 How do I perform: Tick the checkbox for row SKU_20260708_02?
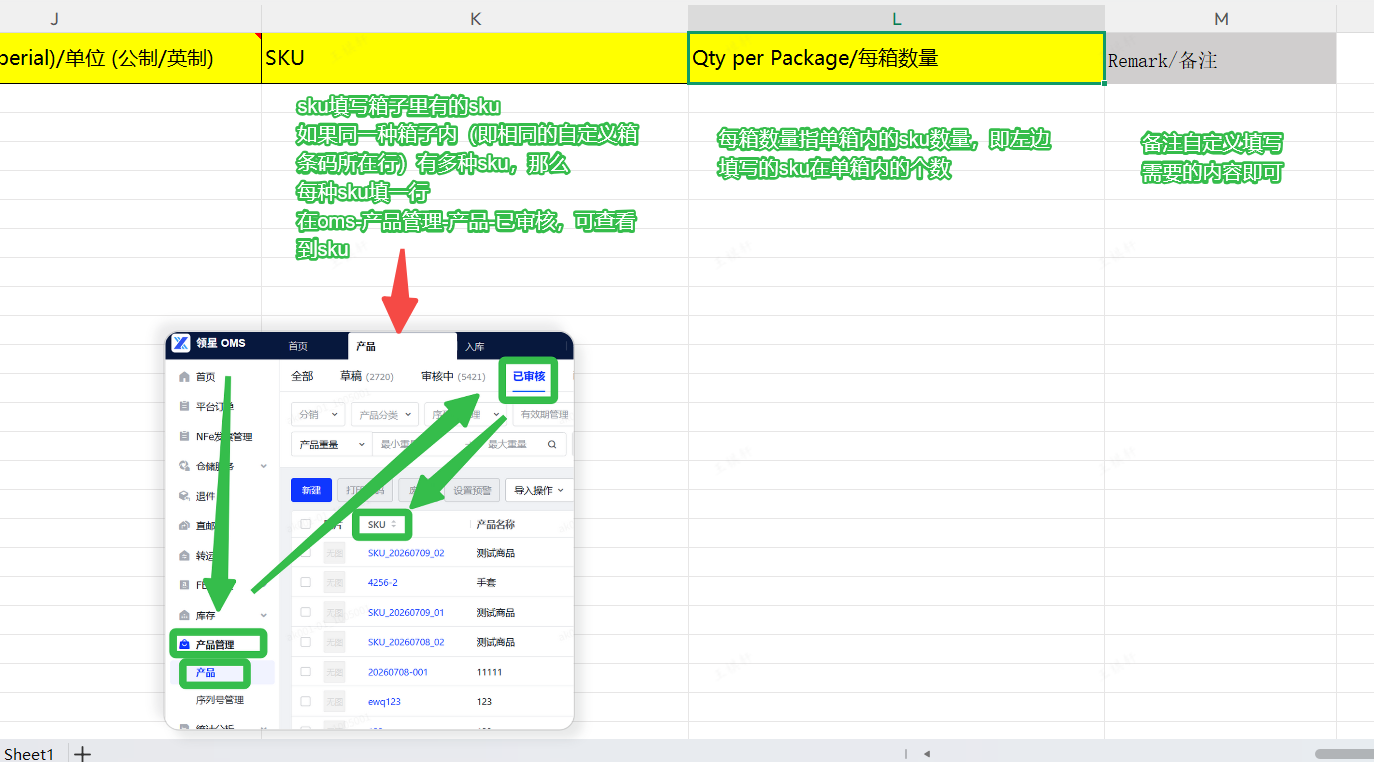pyautogui.click(x=306, y=642)
